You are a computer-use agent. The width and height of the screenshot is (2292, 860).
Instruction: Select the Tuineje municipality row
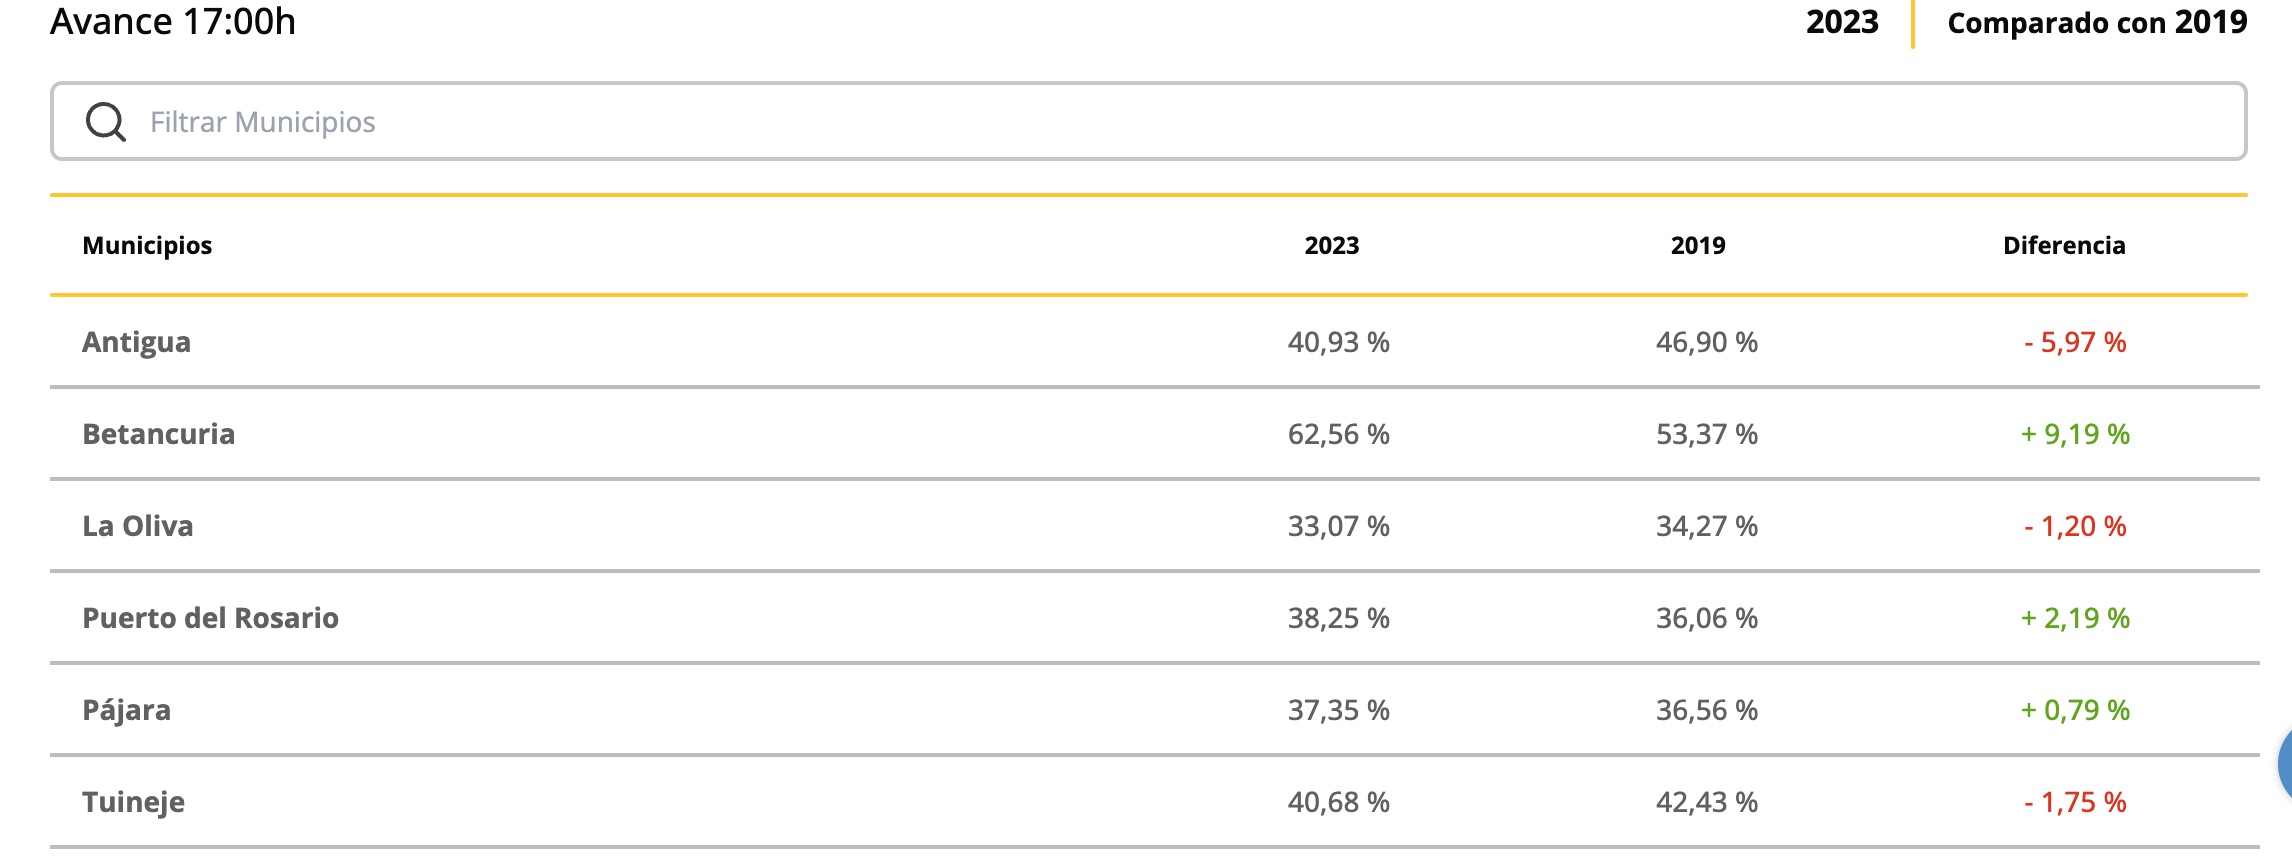click(1154, 802)
